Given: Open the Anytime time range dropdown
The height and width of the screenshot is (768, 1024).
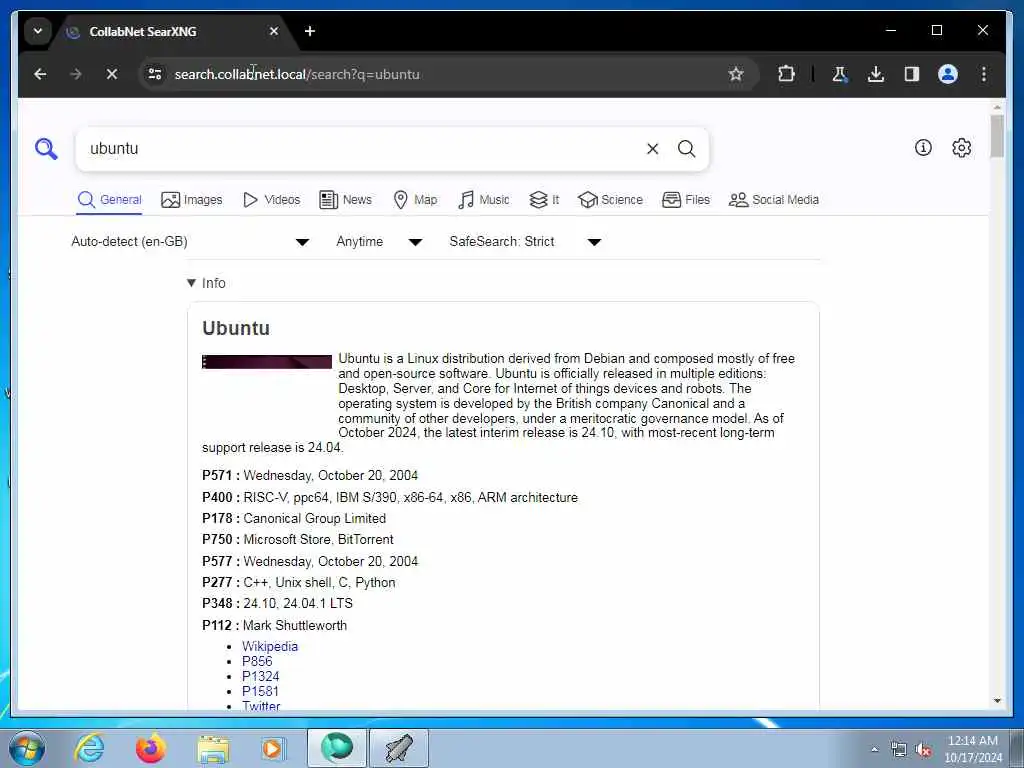Looking at the screenshot, I should click(379, 242).
